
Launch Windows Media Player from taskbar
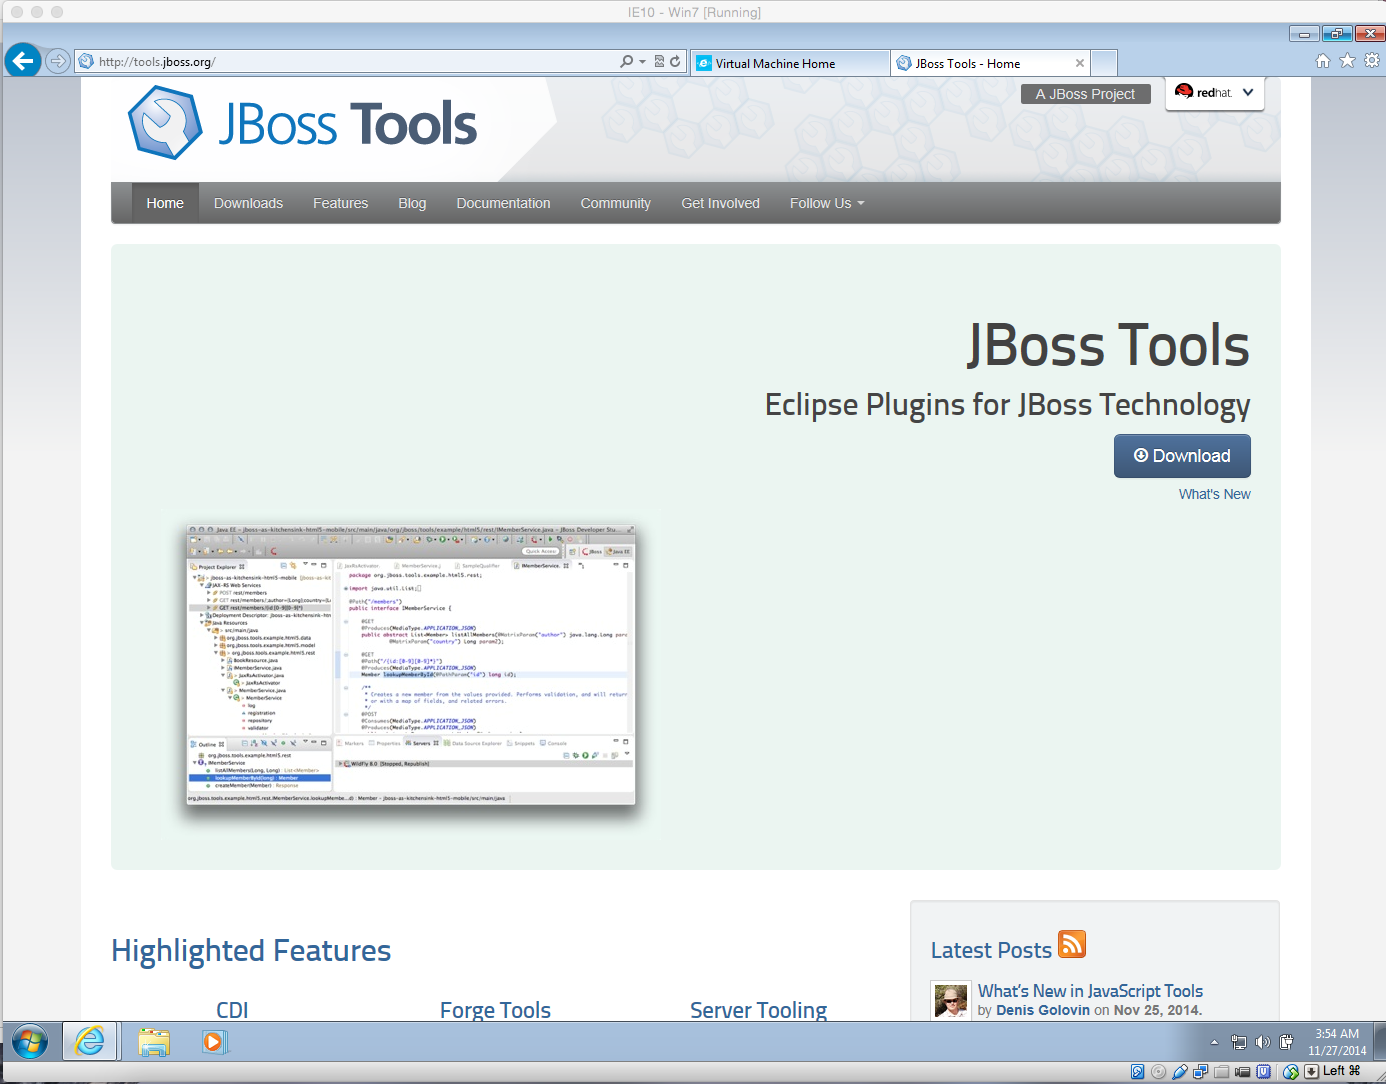(214, 1042)
